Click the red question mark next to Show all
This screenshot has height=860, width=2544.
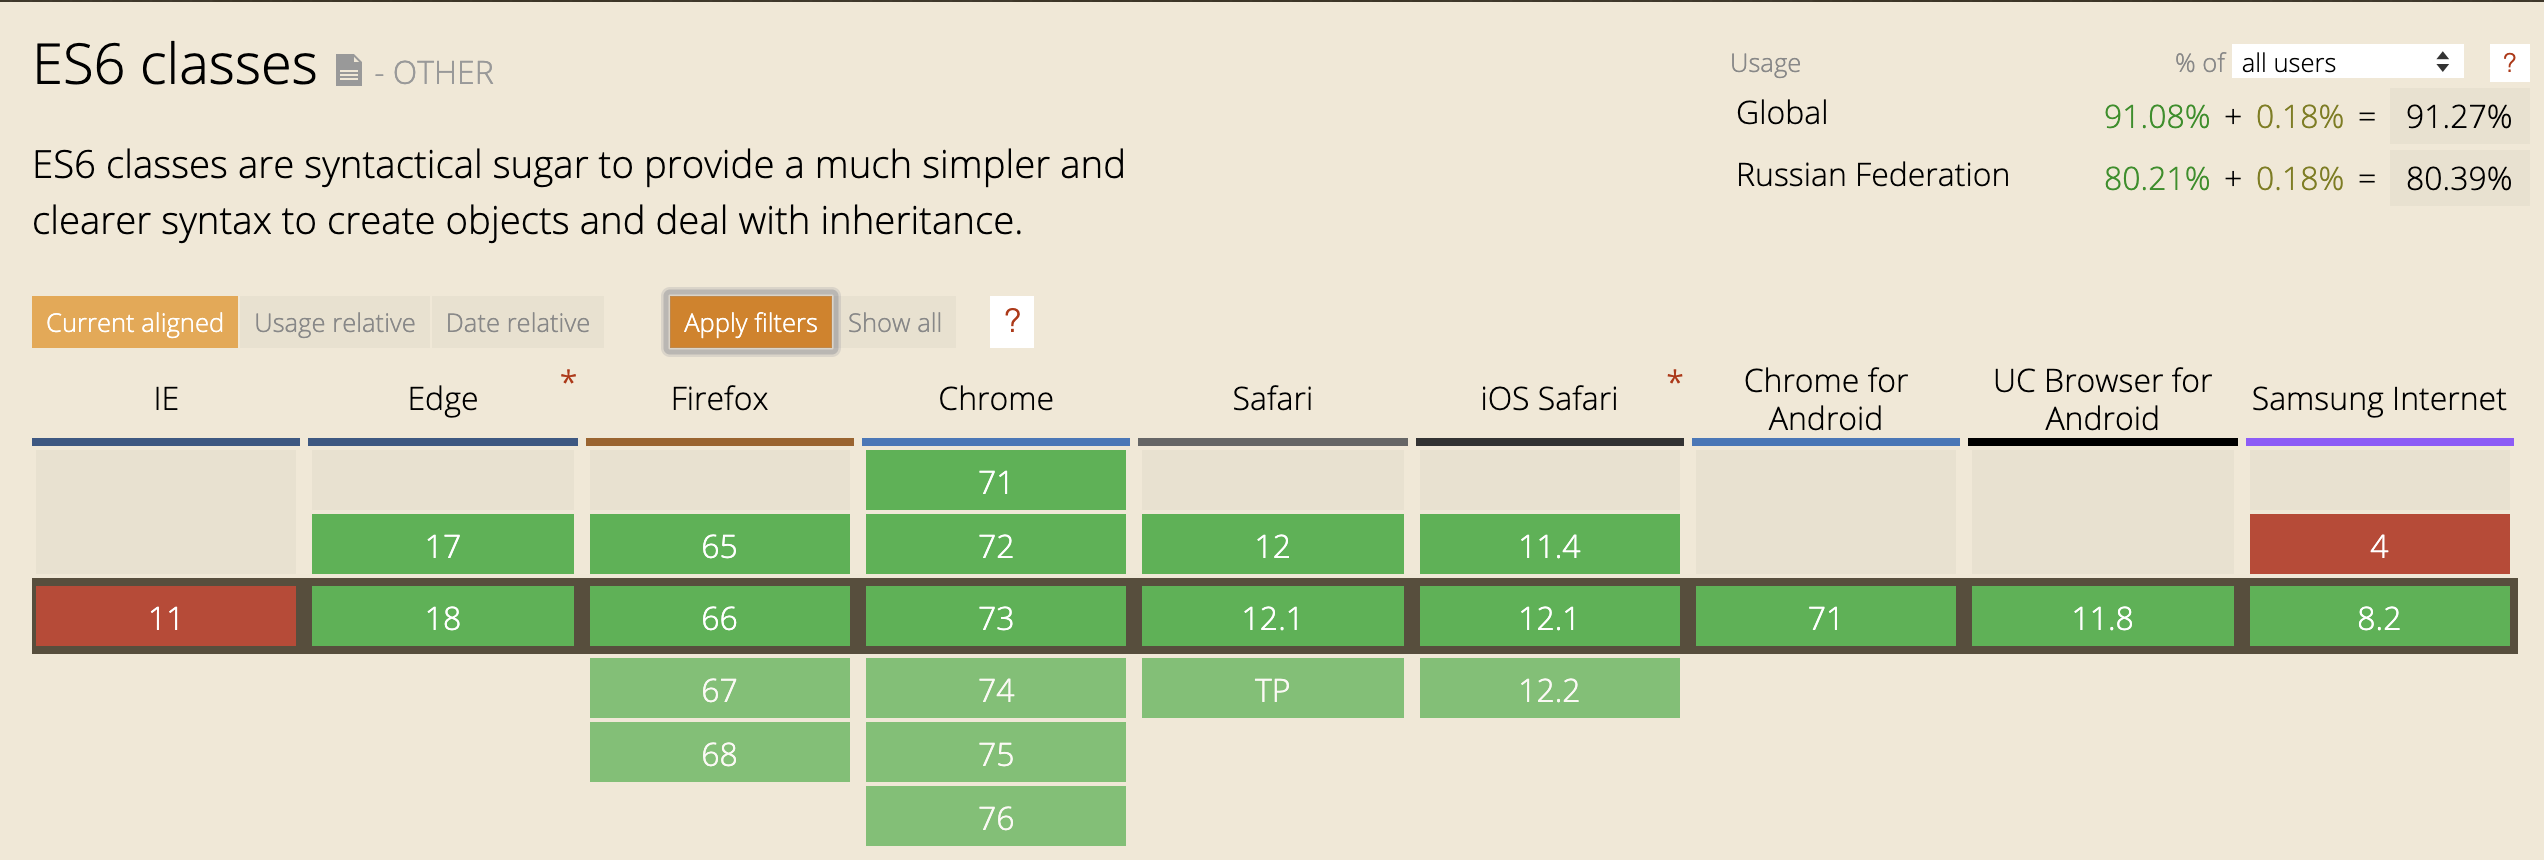1012,322
